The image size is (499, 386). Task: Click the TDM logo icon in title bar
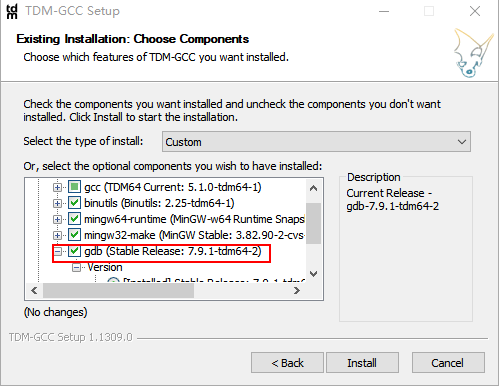[12, 11]
